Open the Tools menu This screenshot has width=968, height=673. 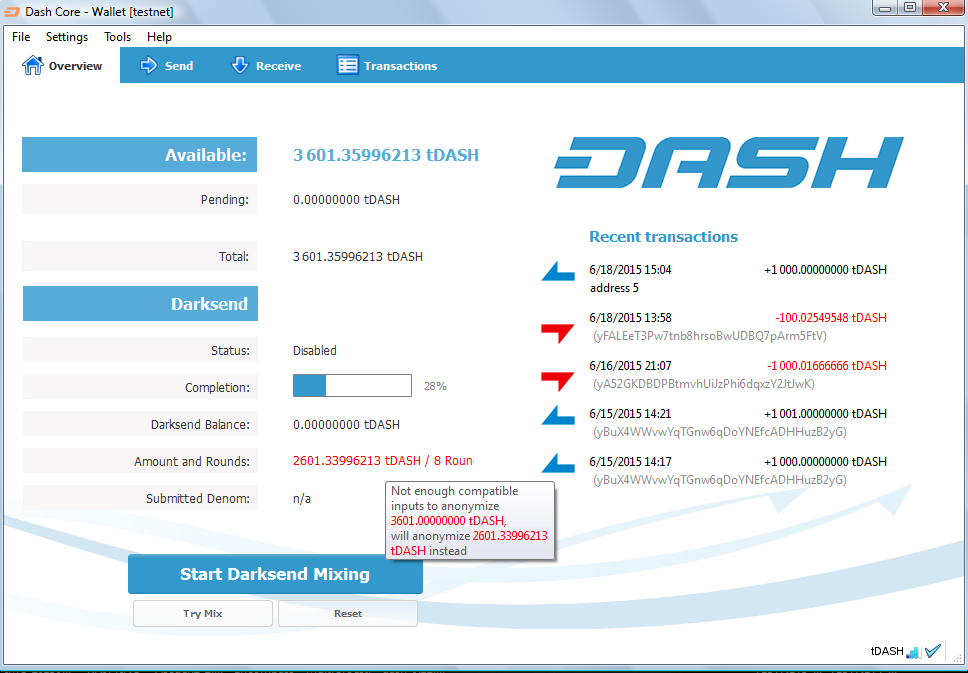[117, 37]
